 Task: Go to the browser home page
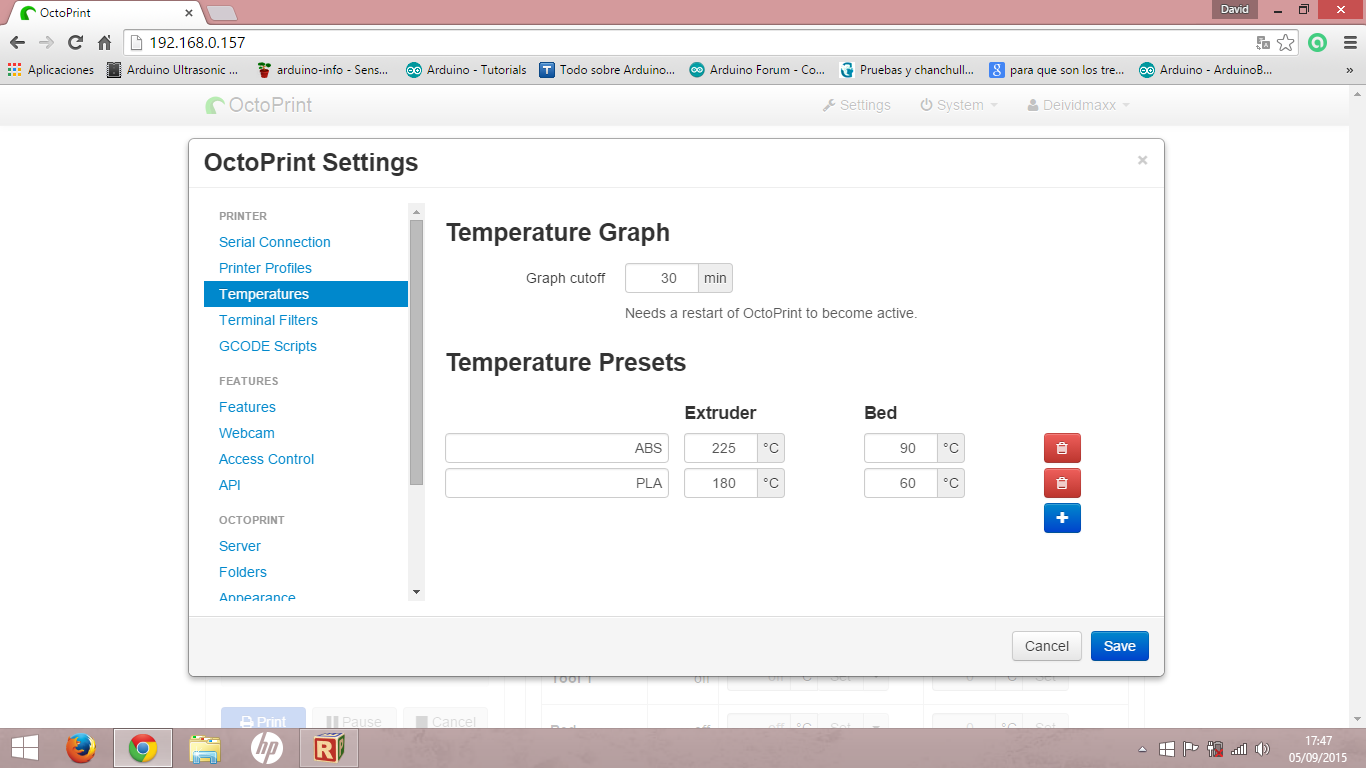[x=104, y=43]
